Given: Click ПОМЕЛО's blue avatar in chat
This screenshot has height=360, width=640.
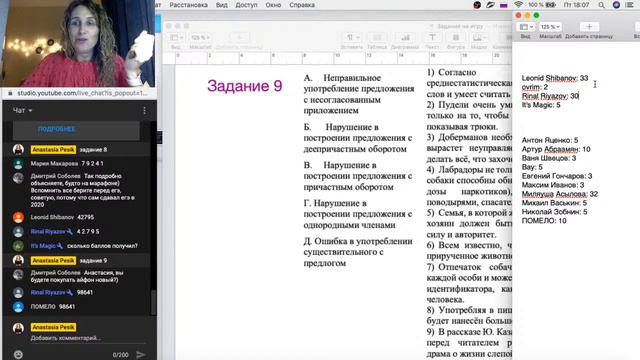Looking at the screenshot, I should pyautogui.click(x=18, y=307).
